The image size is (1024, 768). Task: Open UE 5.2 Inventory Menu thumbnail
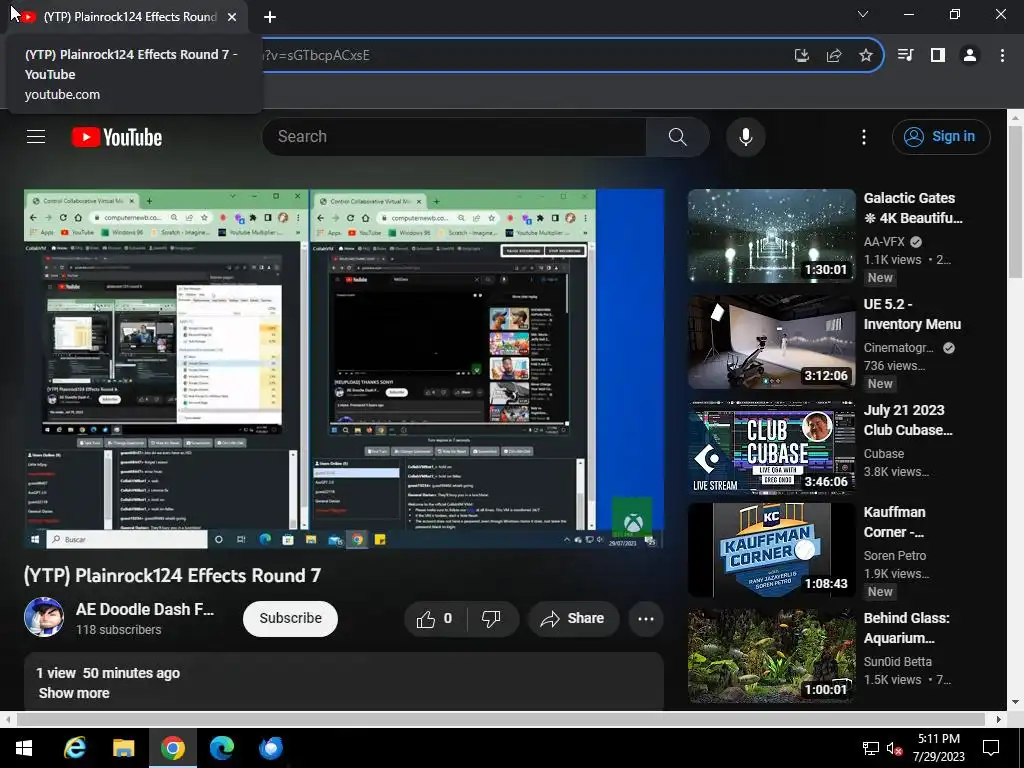coord(771,342)
